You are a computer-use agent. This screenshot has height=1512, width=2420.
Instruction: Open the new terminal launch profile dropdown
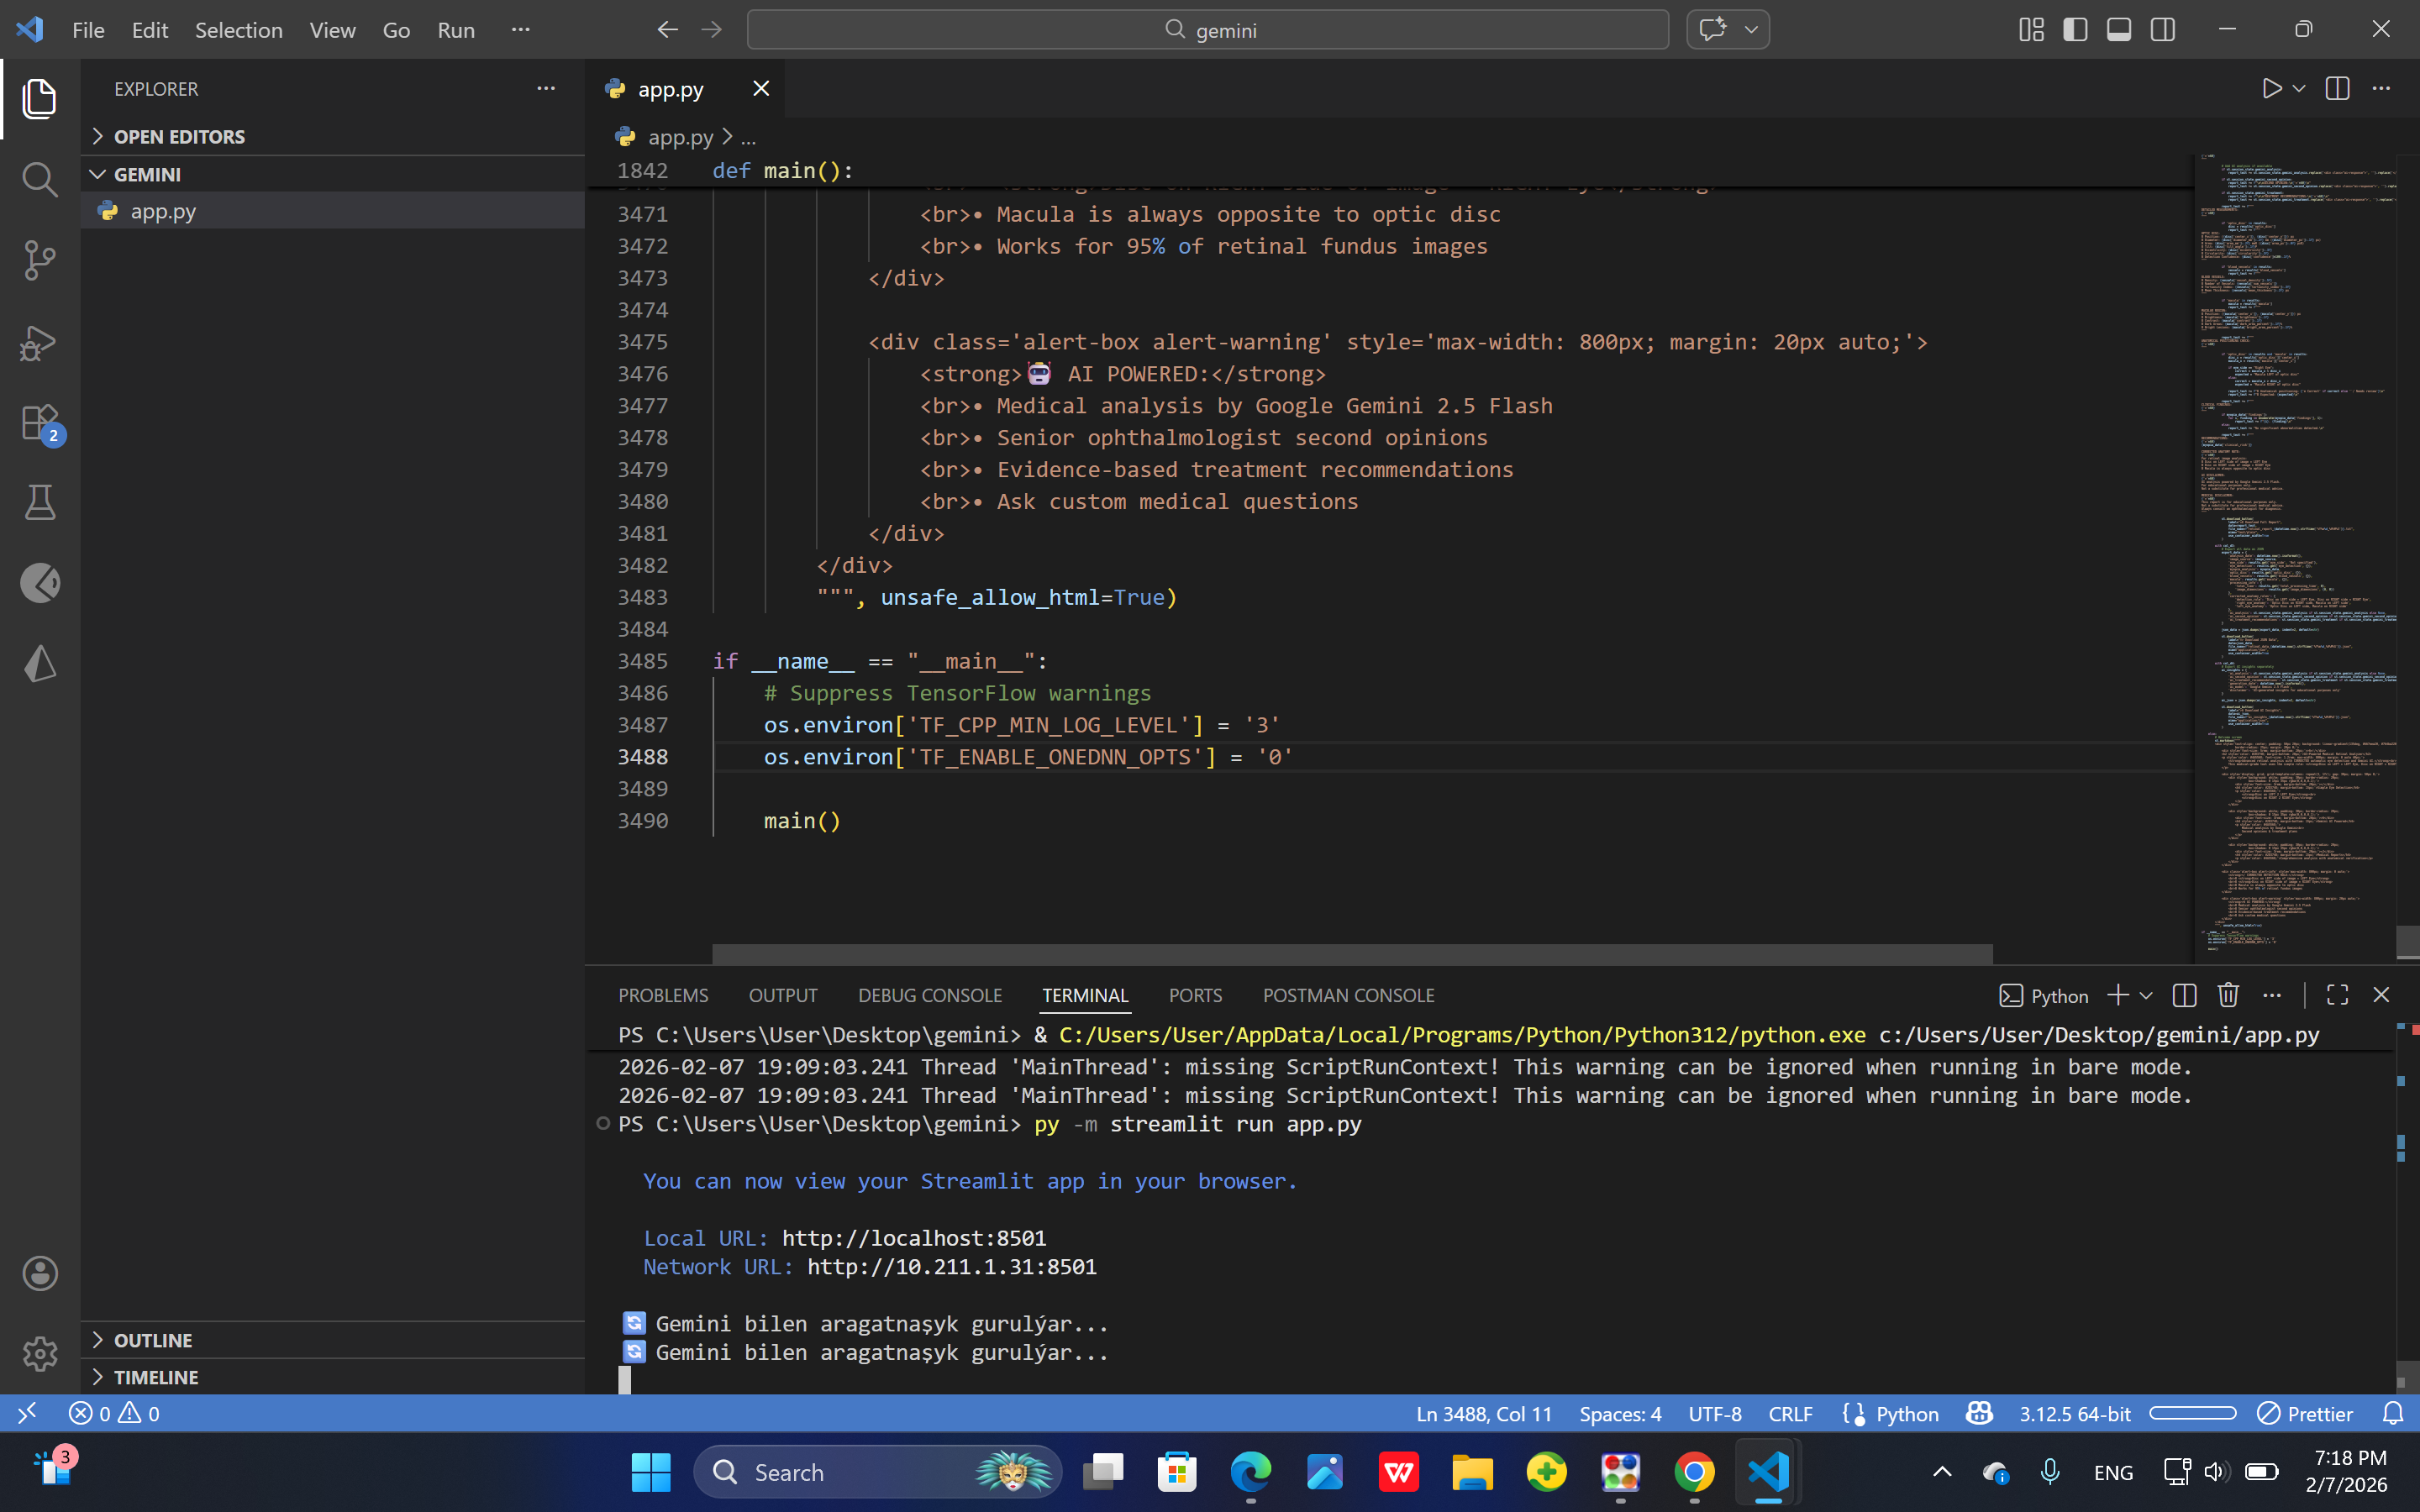tap(2146, 996)
